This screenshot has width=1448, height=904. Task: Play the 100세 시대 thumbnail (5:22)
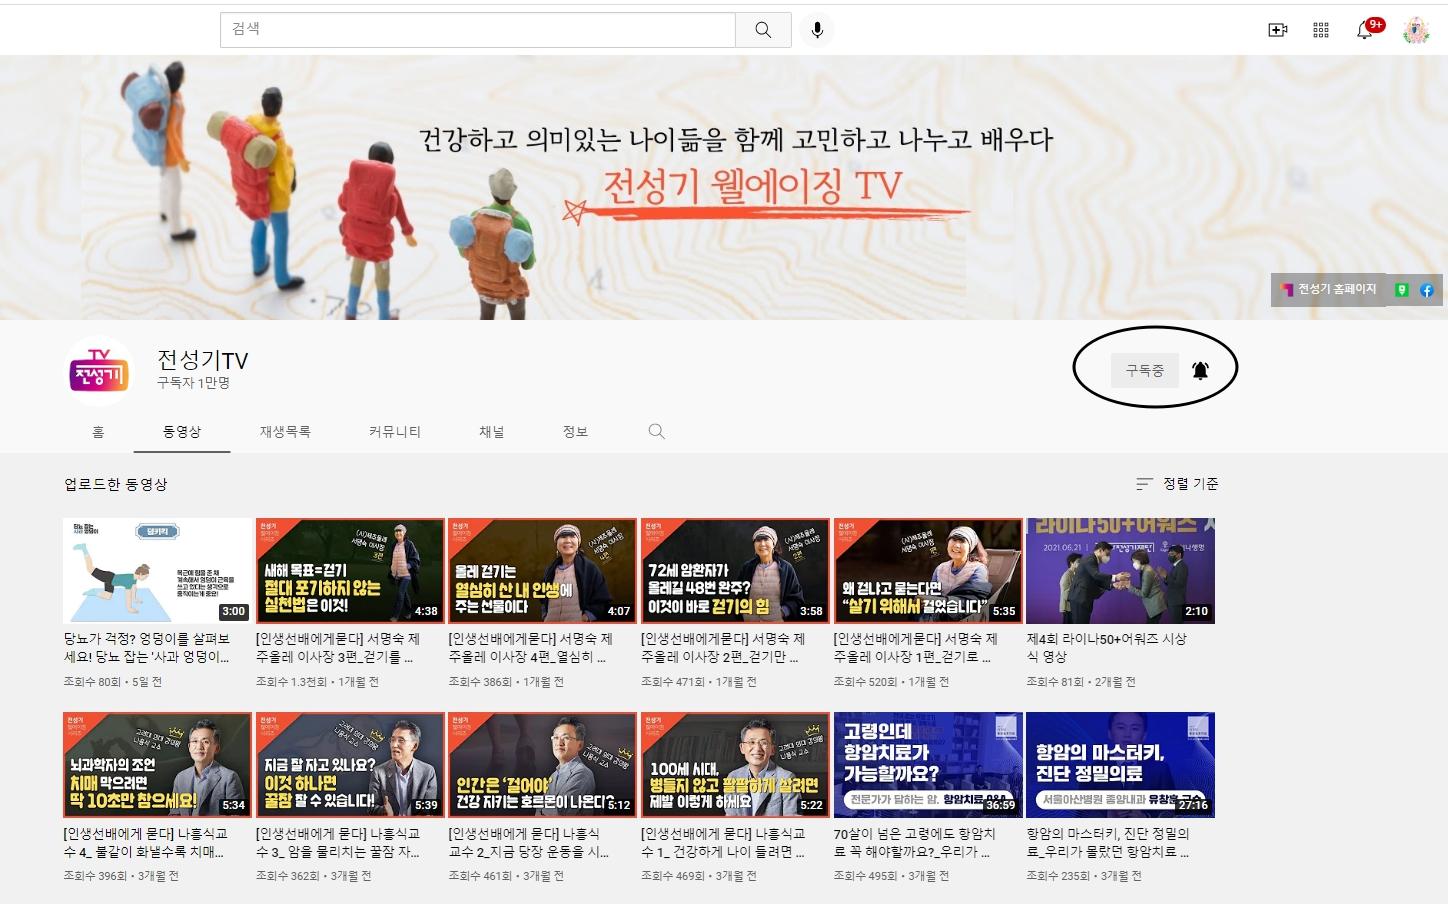pyautogui.click(x=735, y=765)
